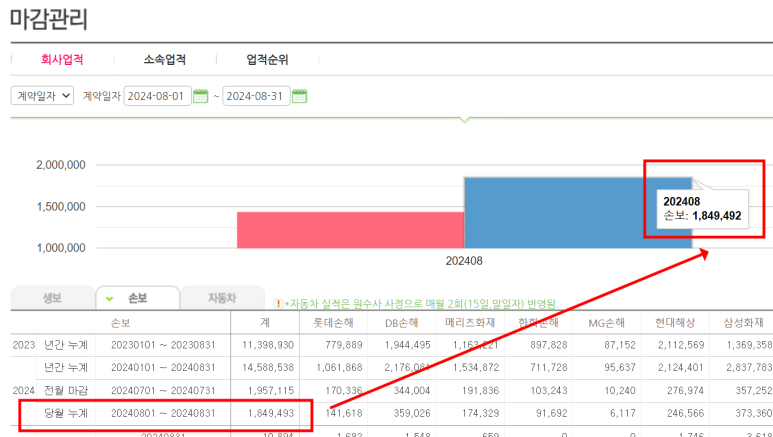Switch to the 소속업적 tab

(165, 60)
